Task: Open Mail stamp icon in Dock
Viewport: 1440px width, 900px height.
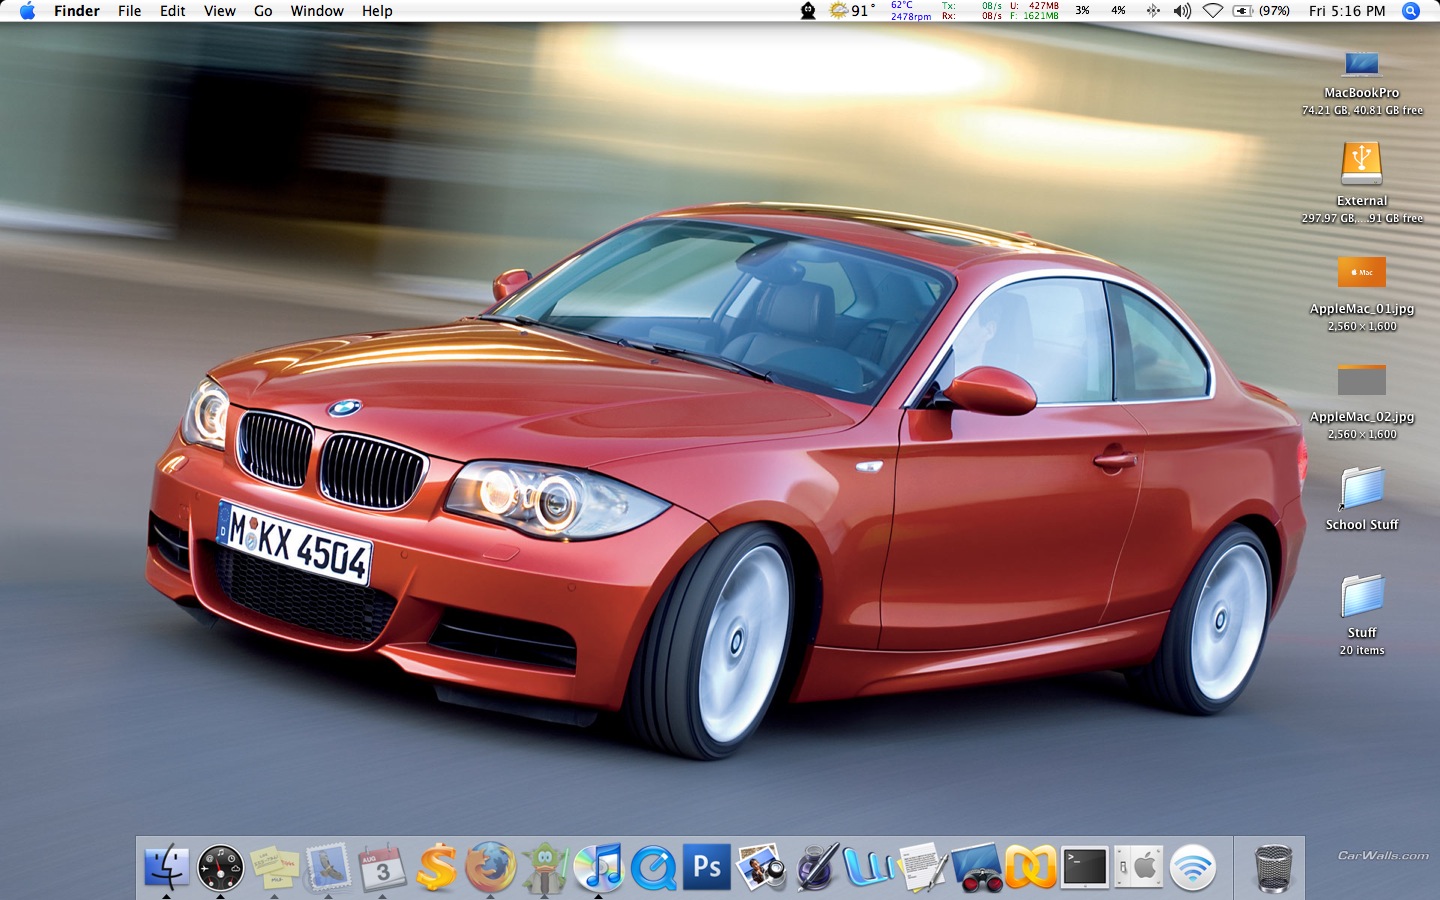Action: 329,867
